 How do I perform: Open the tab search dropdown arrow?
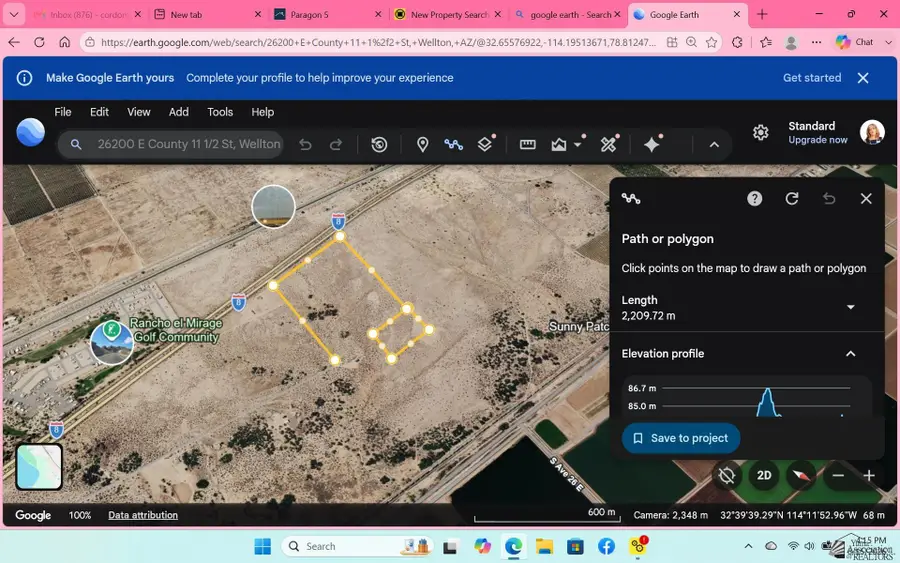[x=14, y=14]
